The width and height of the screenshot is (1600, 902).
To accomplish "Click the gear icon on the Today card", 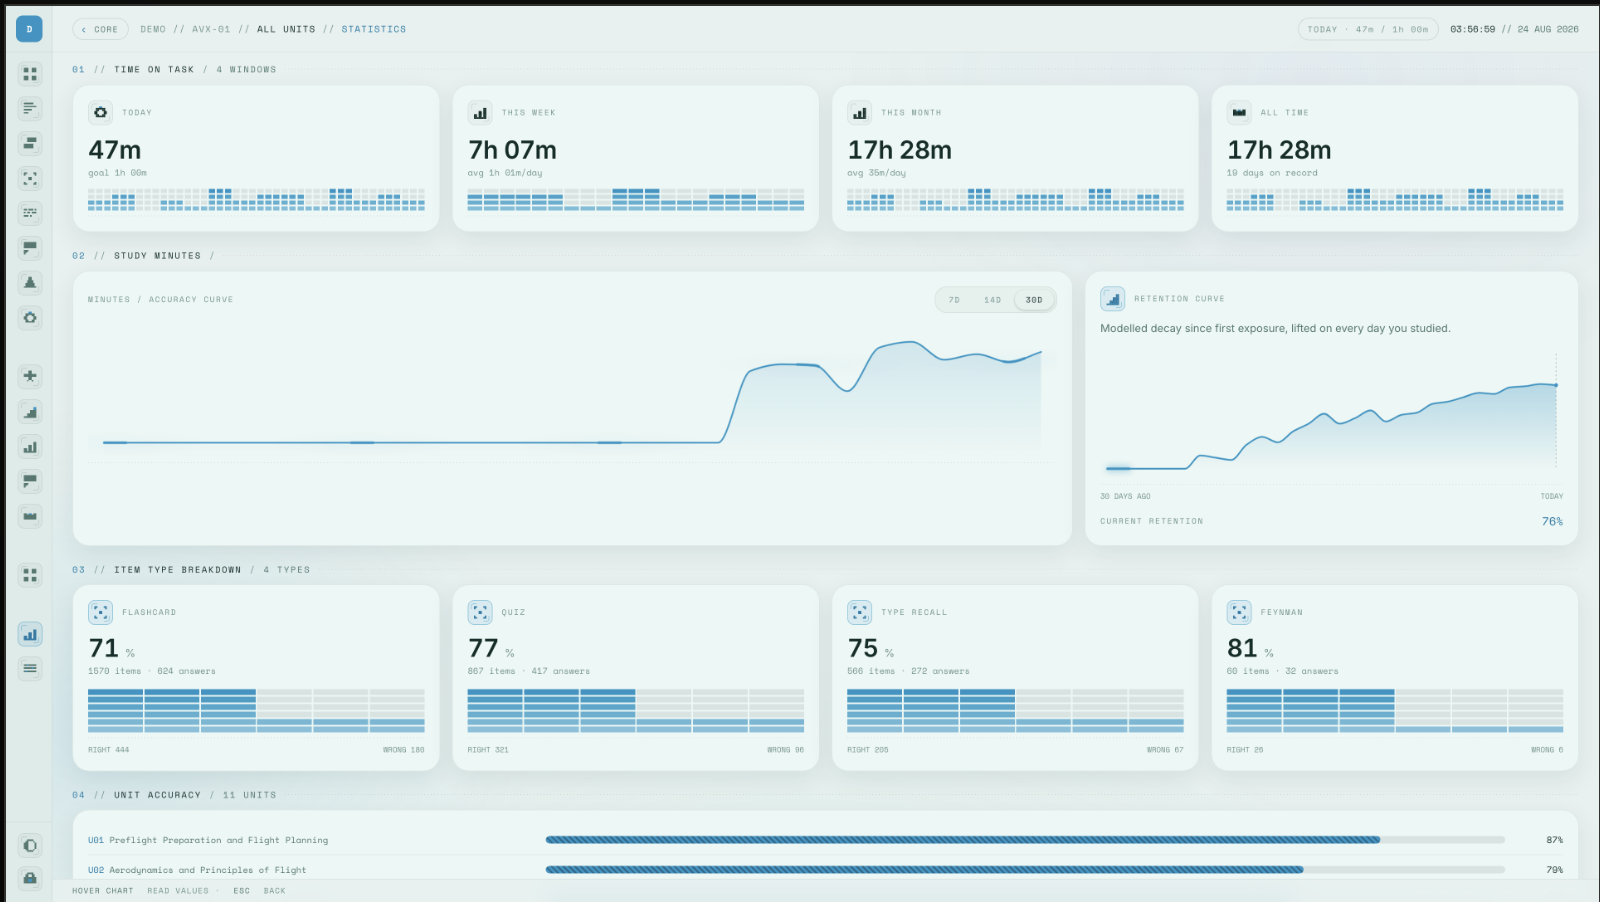I will coord(101,113).
